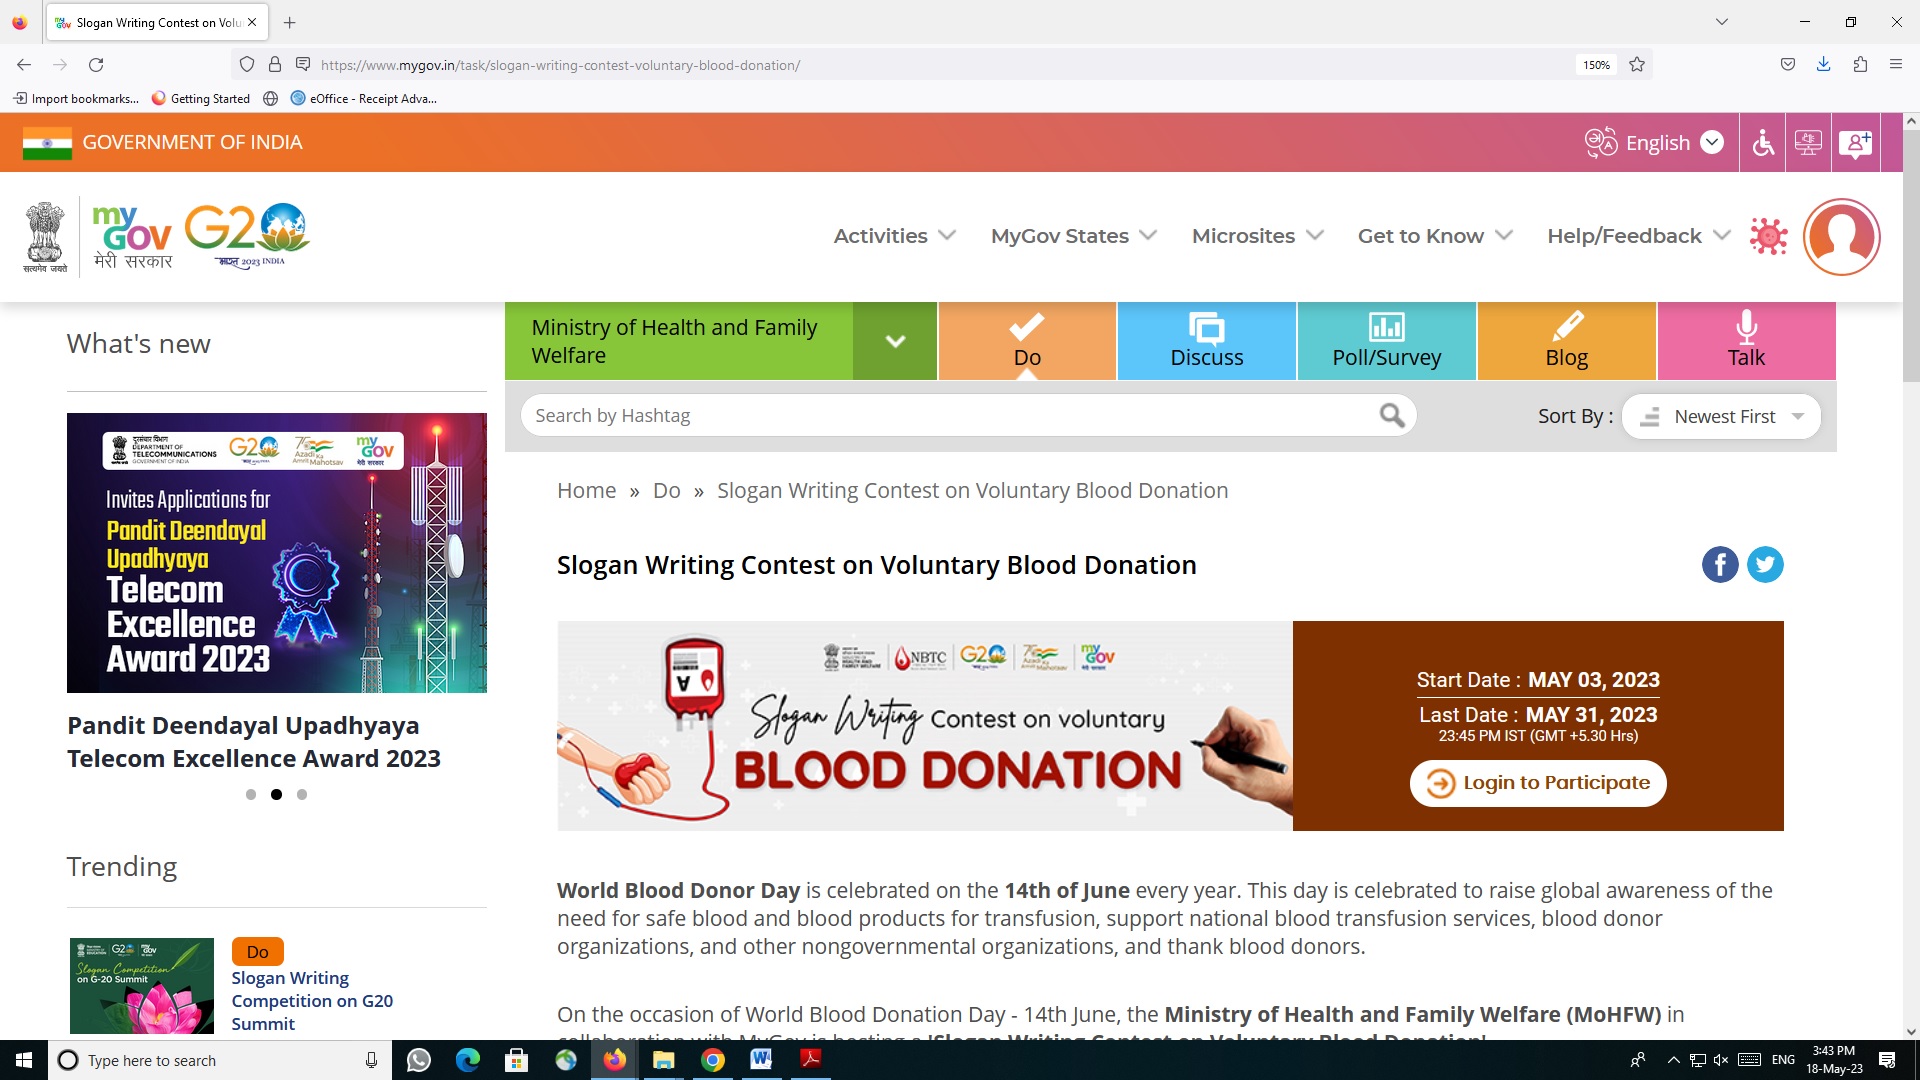Image resolution: width=1920 pixels, height=1080 pixels.
Task: Bookmark this page with star icon
Action: [1637, 65]
